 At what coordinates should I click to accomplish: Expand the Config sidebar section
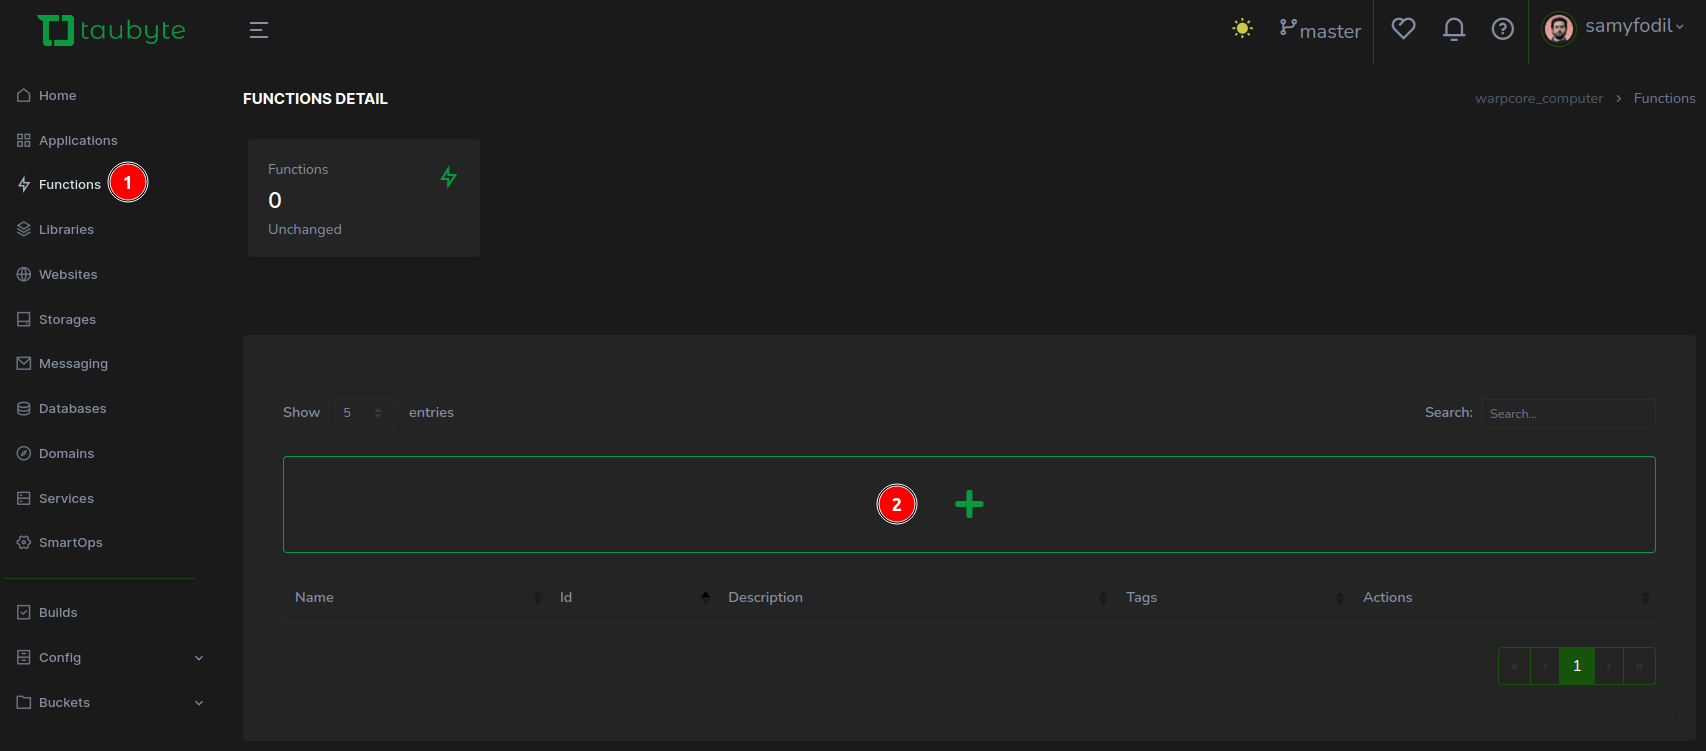pos(110,657)
